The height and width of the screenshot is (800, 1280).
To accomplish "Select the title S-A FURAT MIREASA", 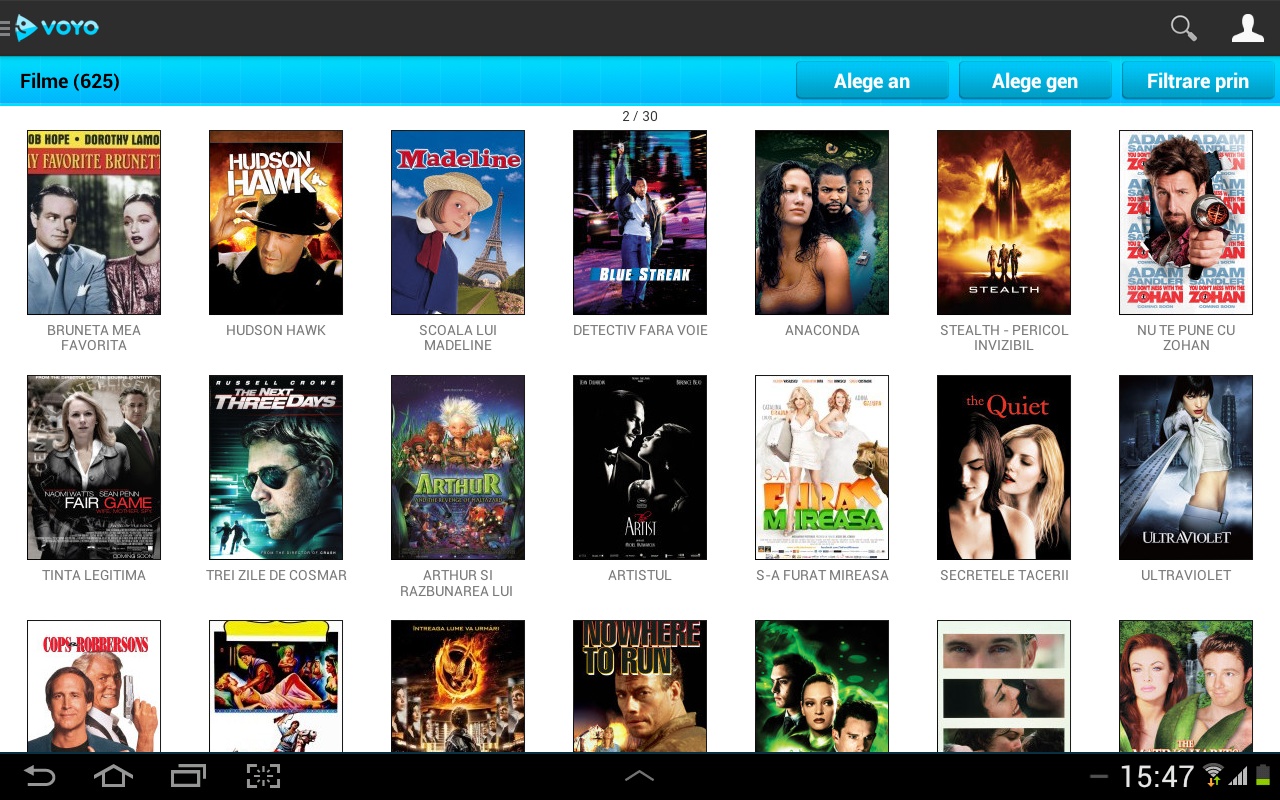I will [822, 575].
